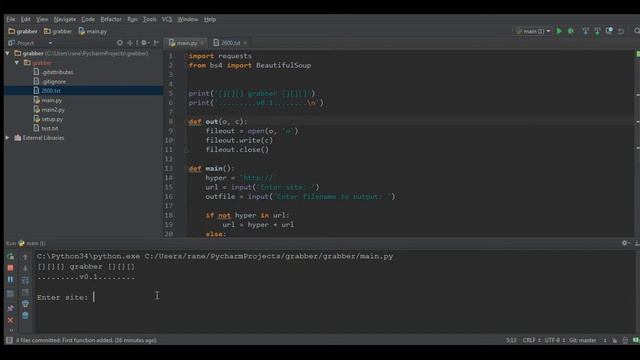Pin the Run tab with the pin icon
This screenshot has width=640, height=360.
(11, 308)
